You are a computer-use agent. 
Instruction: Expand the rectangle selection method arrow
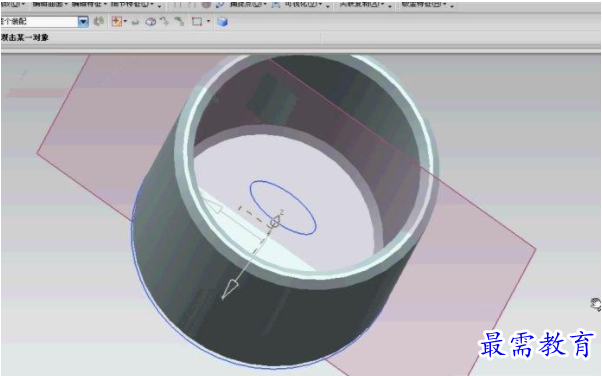208,22
